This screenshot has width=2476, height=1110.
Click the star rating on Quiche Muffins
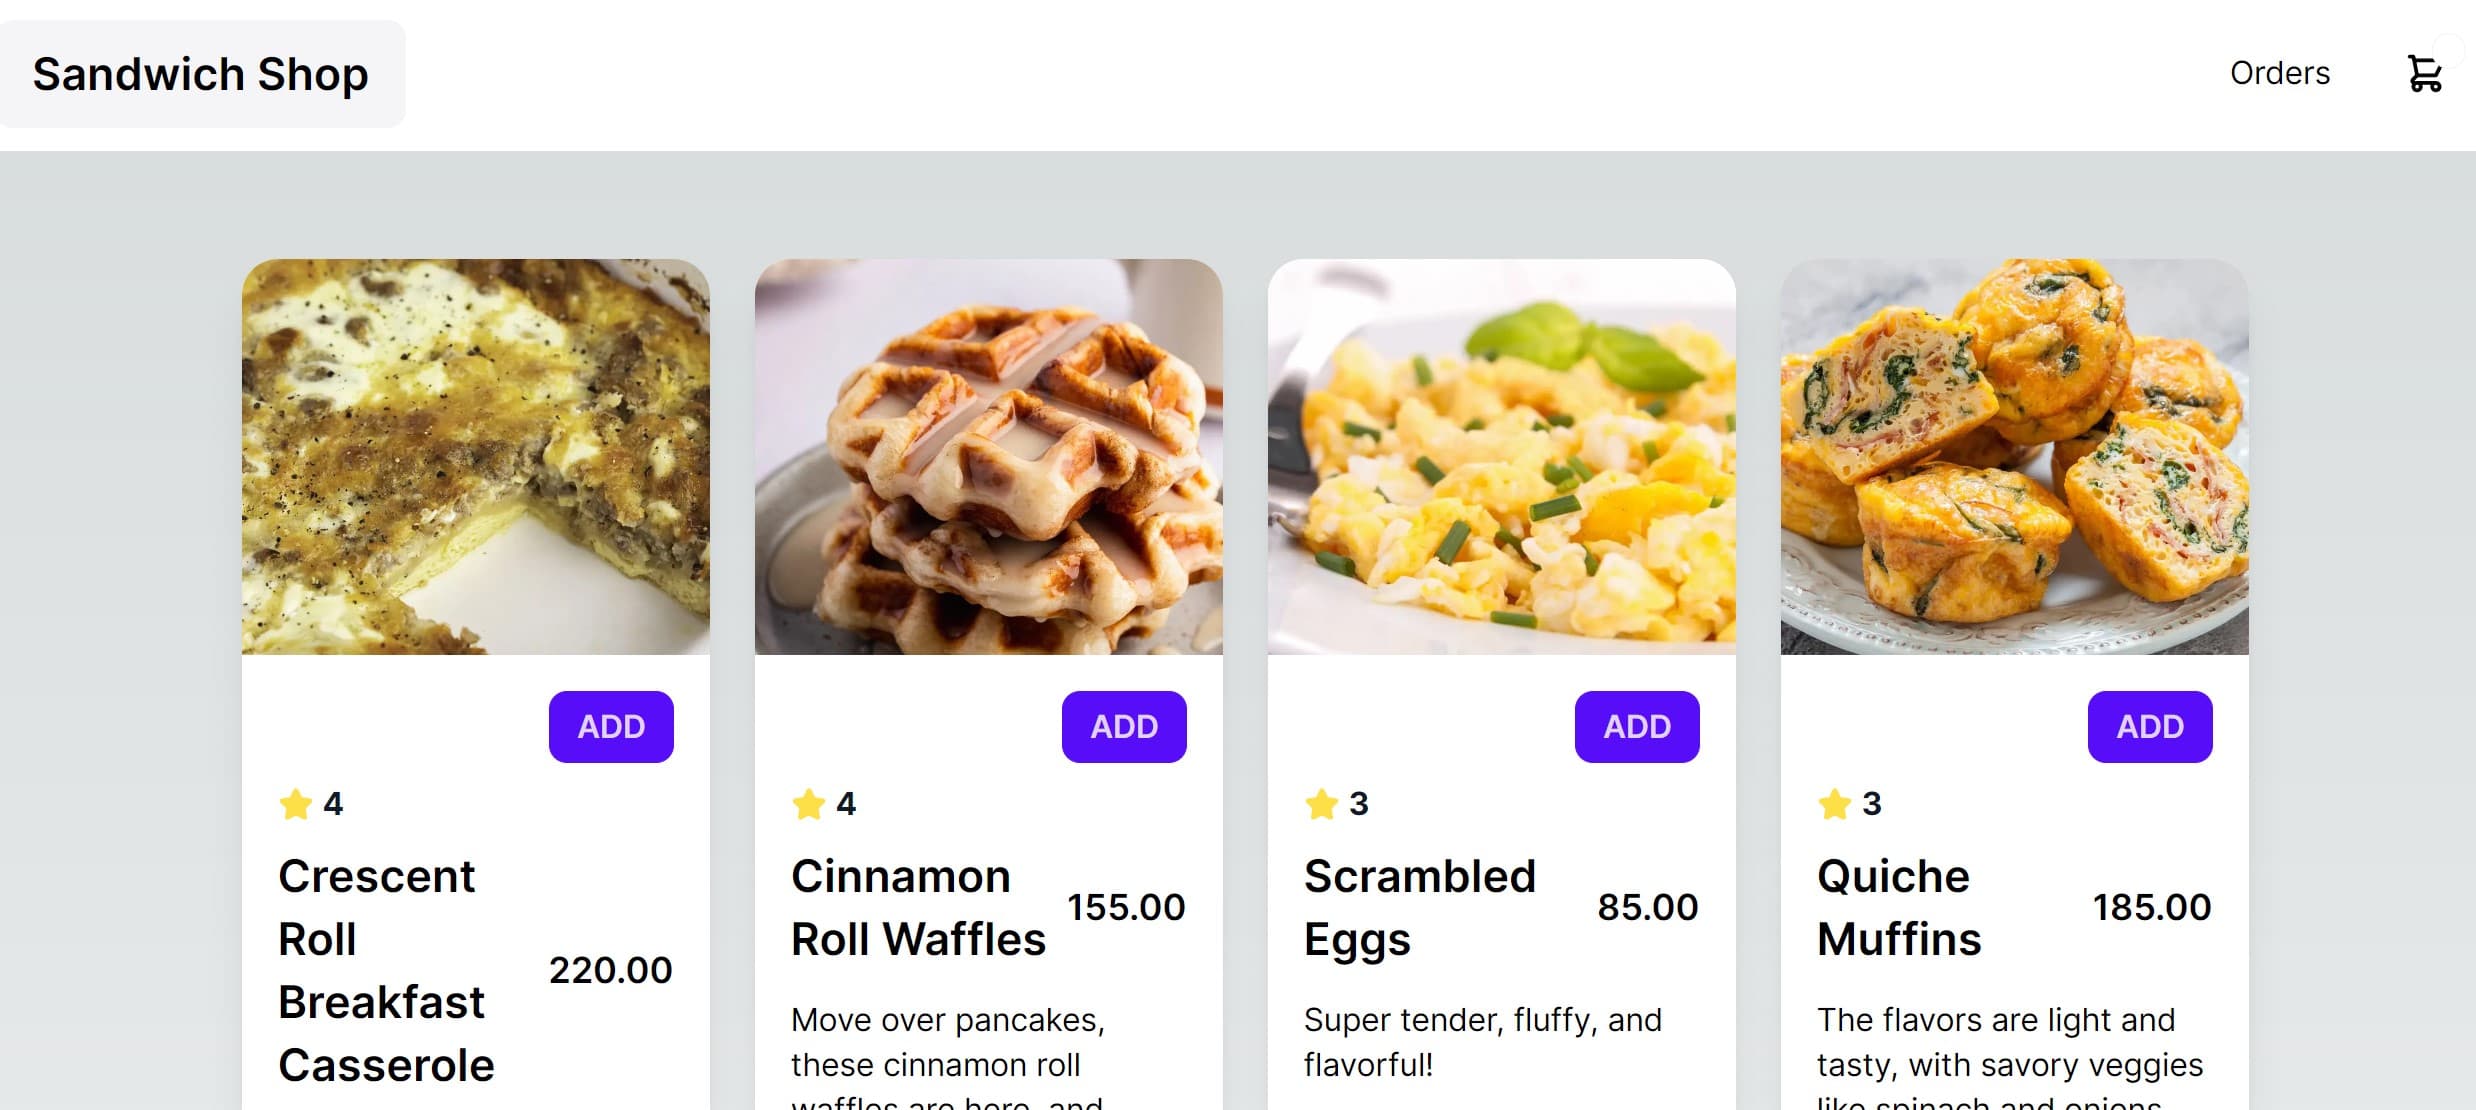pos(1836,802)
